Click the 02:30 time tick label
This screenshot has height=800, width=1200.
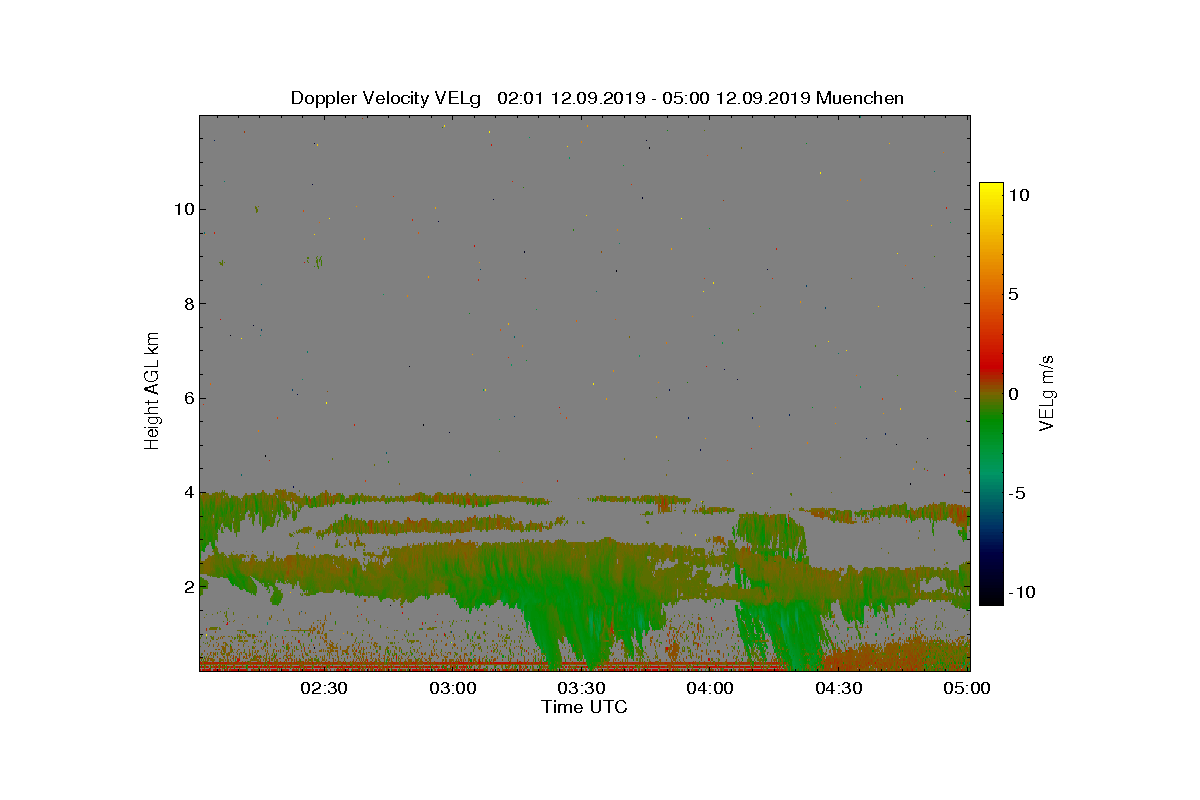pyautogui.click(x=324, y=689)
